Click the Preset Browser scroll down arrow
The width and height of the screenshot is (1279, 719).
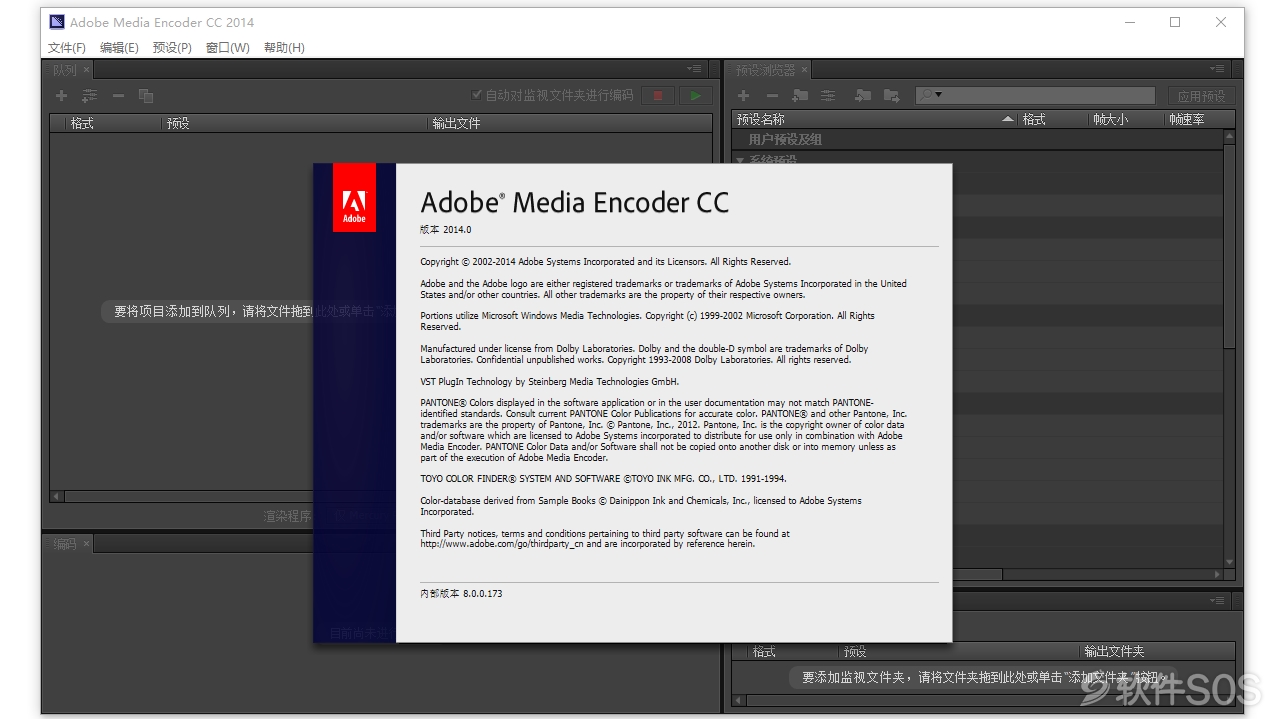click(x=1229, y=563)
